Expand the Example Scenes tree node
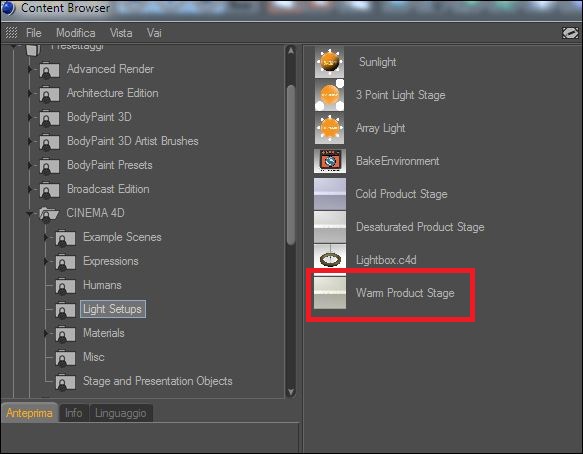 click(46, 237)
